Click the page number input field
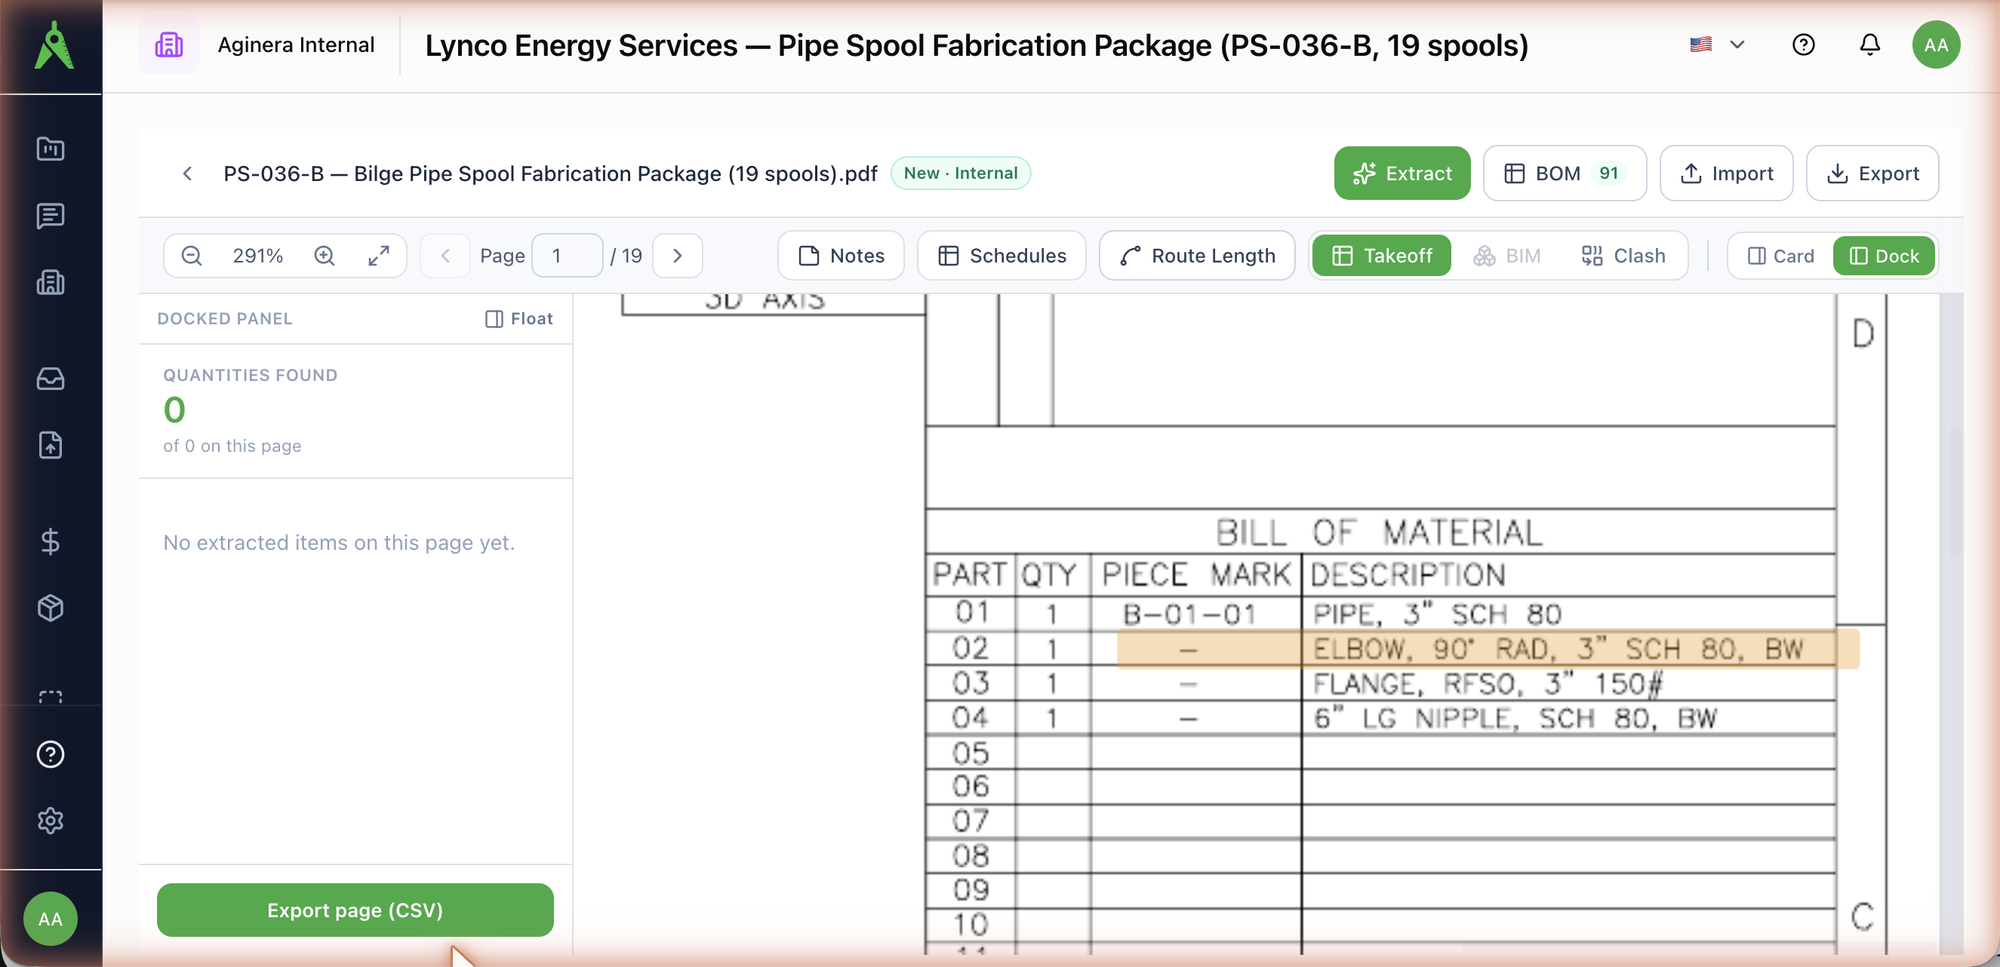 (568, 256)
